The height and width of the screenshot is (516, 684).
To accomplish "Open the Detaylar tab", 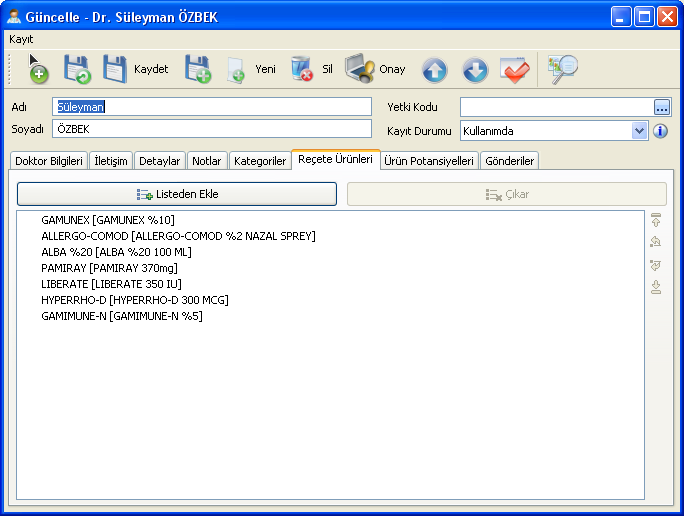I will (160, 161).
